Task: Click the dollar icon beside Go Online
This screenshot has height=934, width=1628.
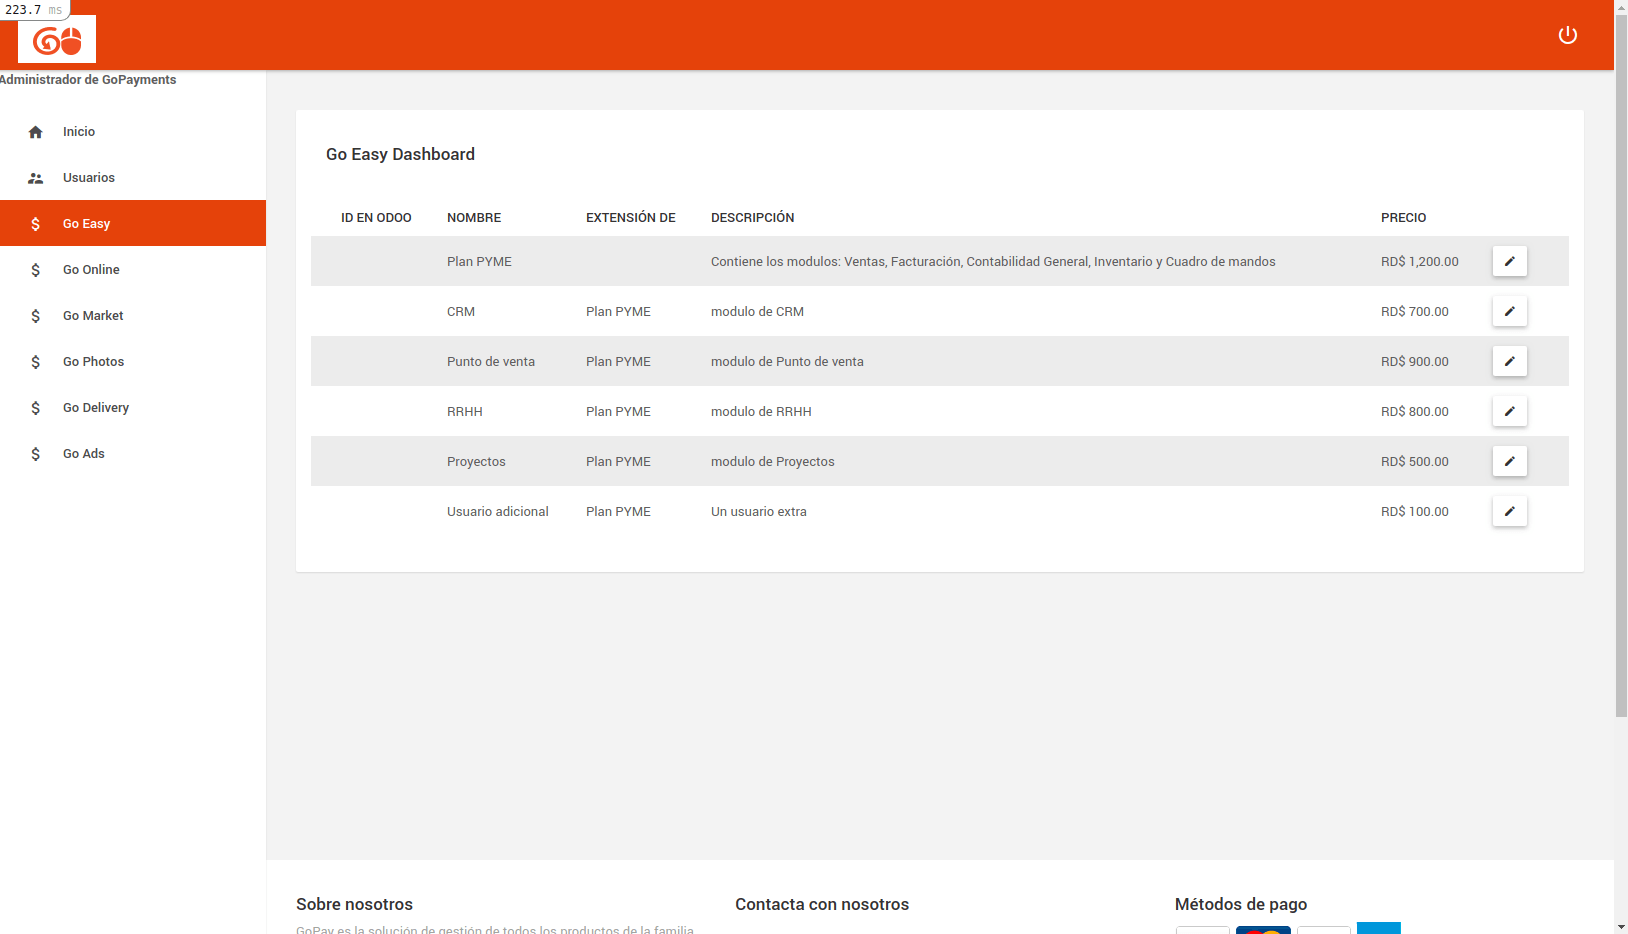Action: pyautogui.click(x=36, y=270)
